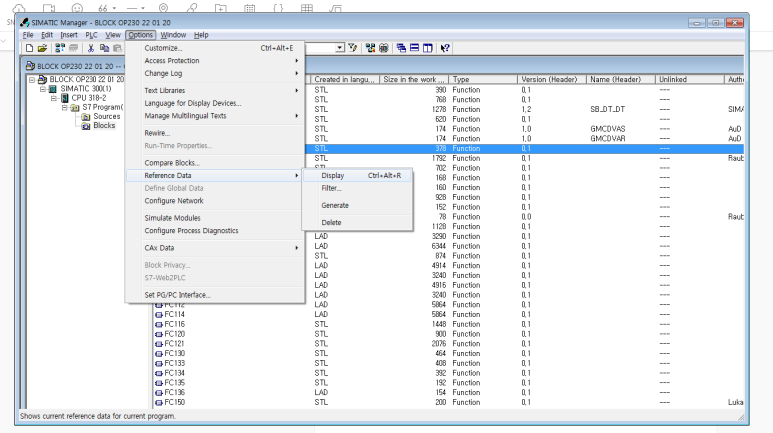
Task: Click the SB_DT_DT name cell
Action: pos(607,109)
